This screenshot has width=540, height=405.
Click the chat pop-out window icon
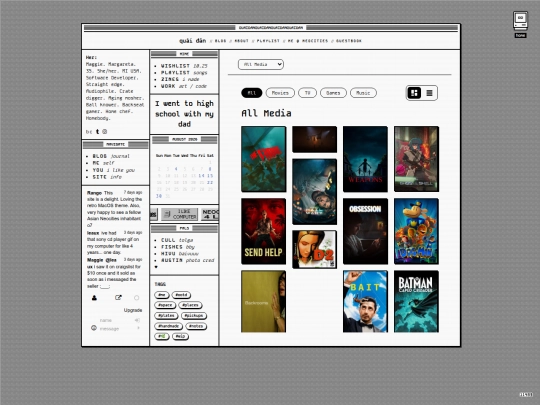coord(118,298)
